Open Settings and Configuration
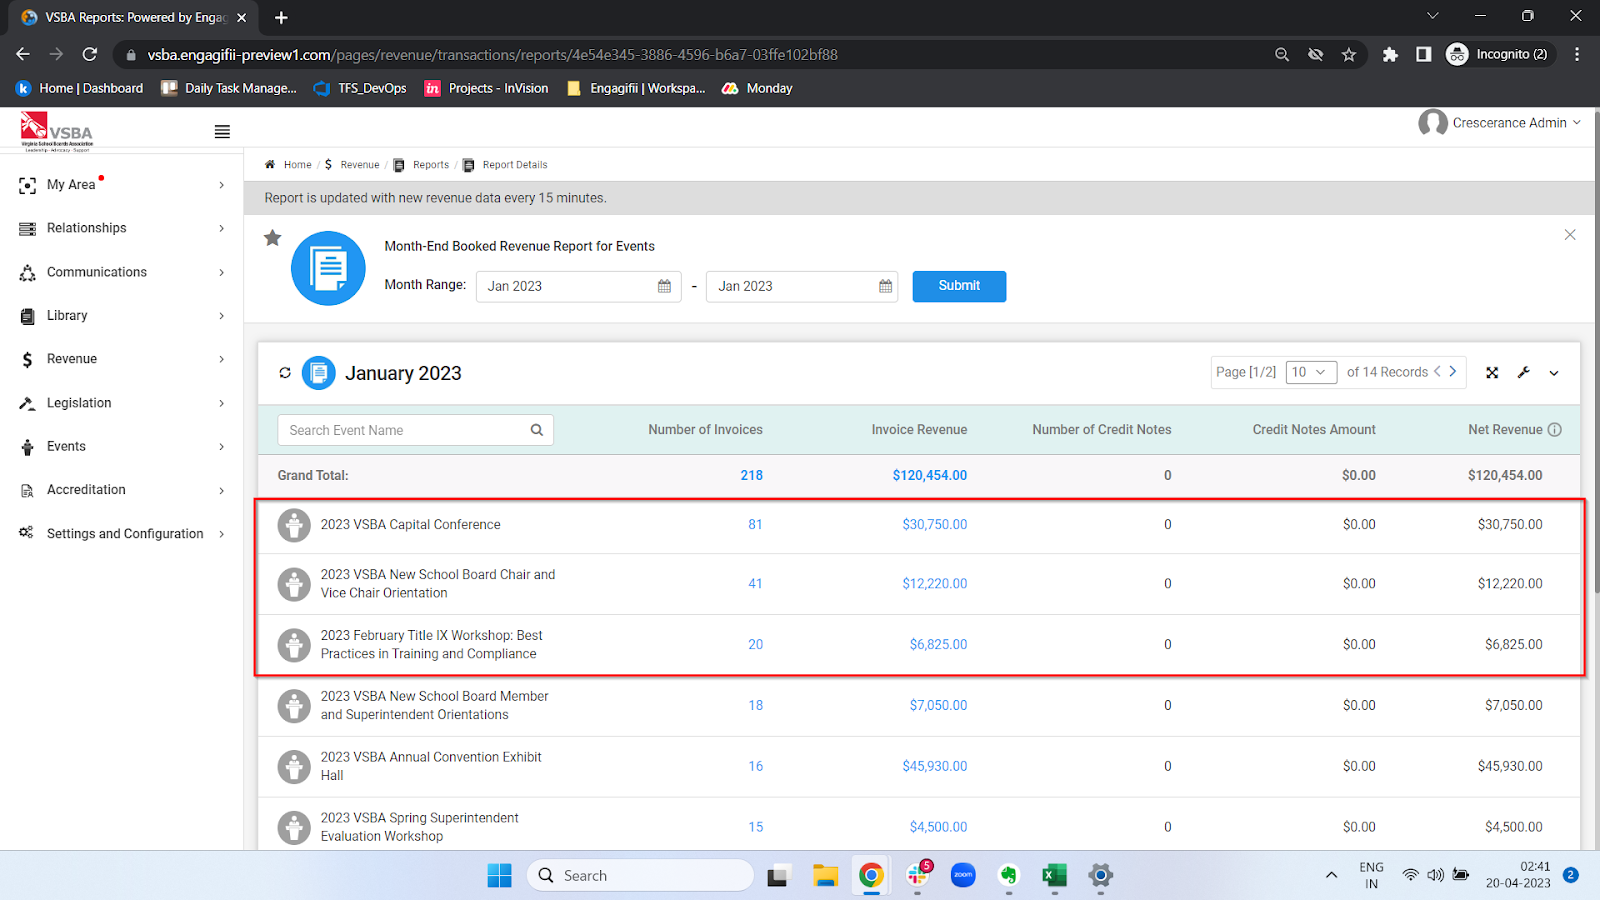 point(122,533)
